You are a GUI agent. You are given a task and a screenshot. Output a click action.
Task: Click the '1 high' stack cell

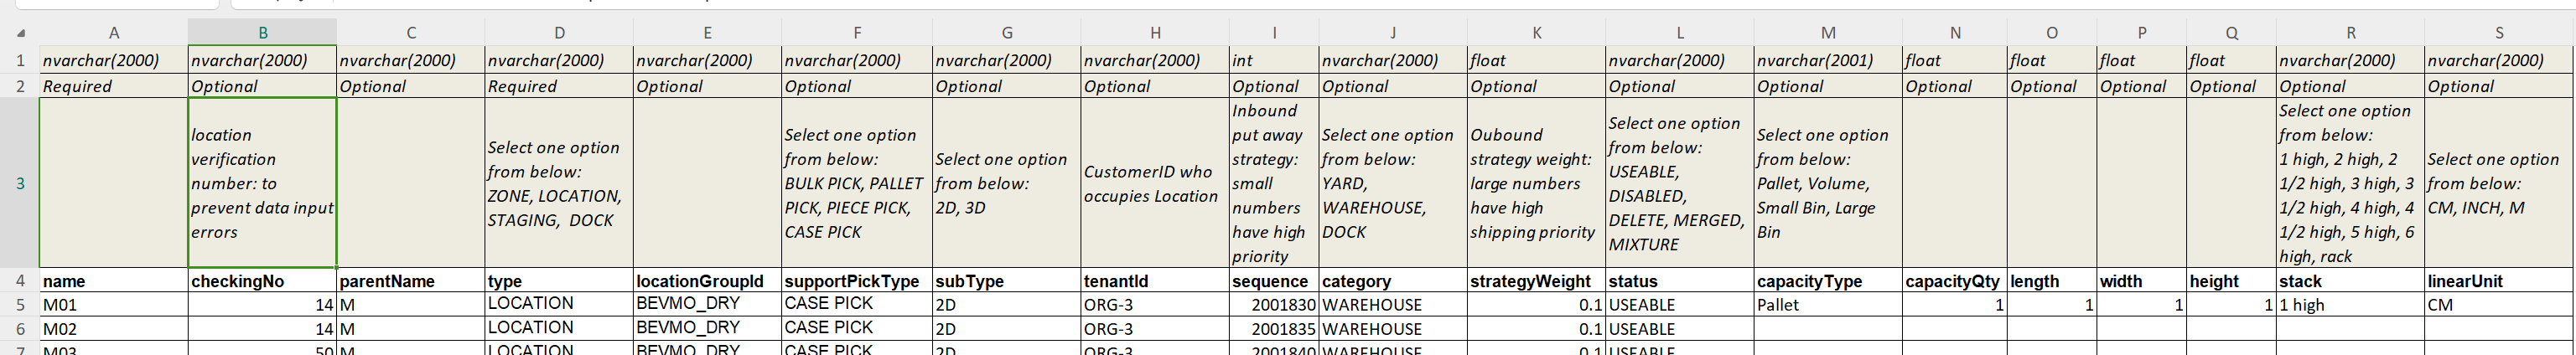click(2349, 305)
